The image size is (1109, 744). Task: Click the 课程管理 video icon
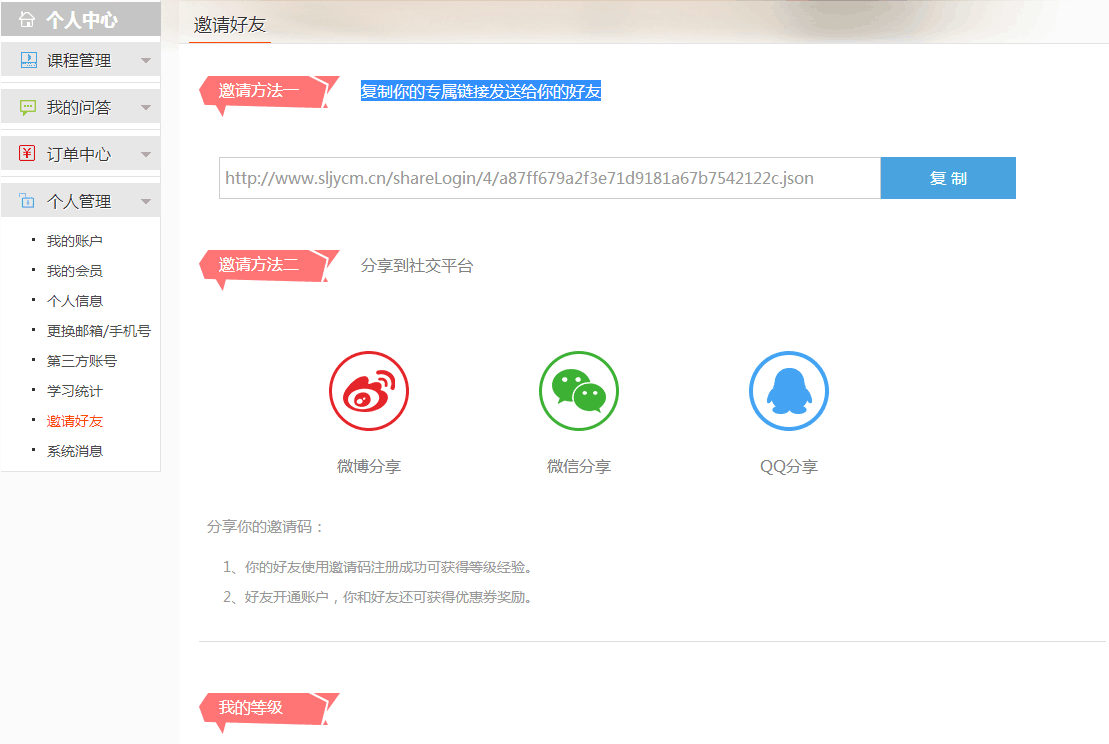[x=28, y=60]
